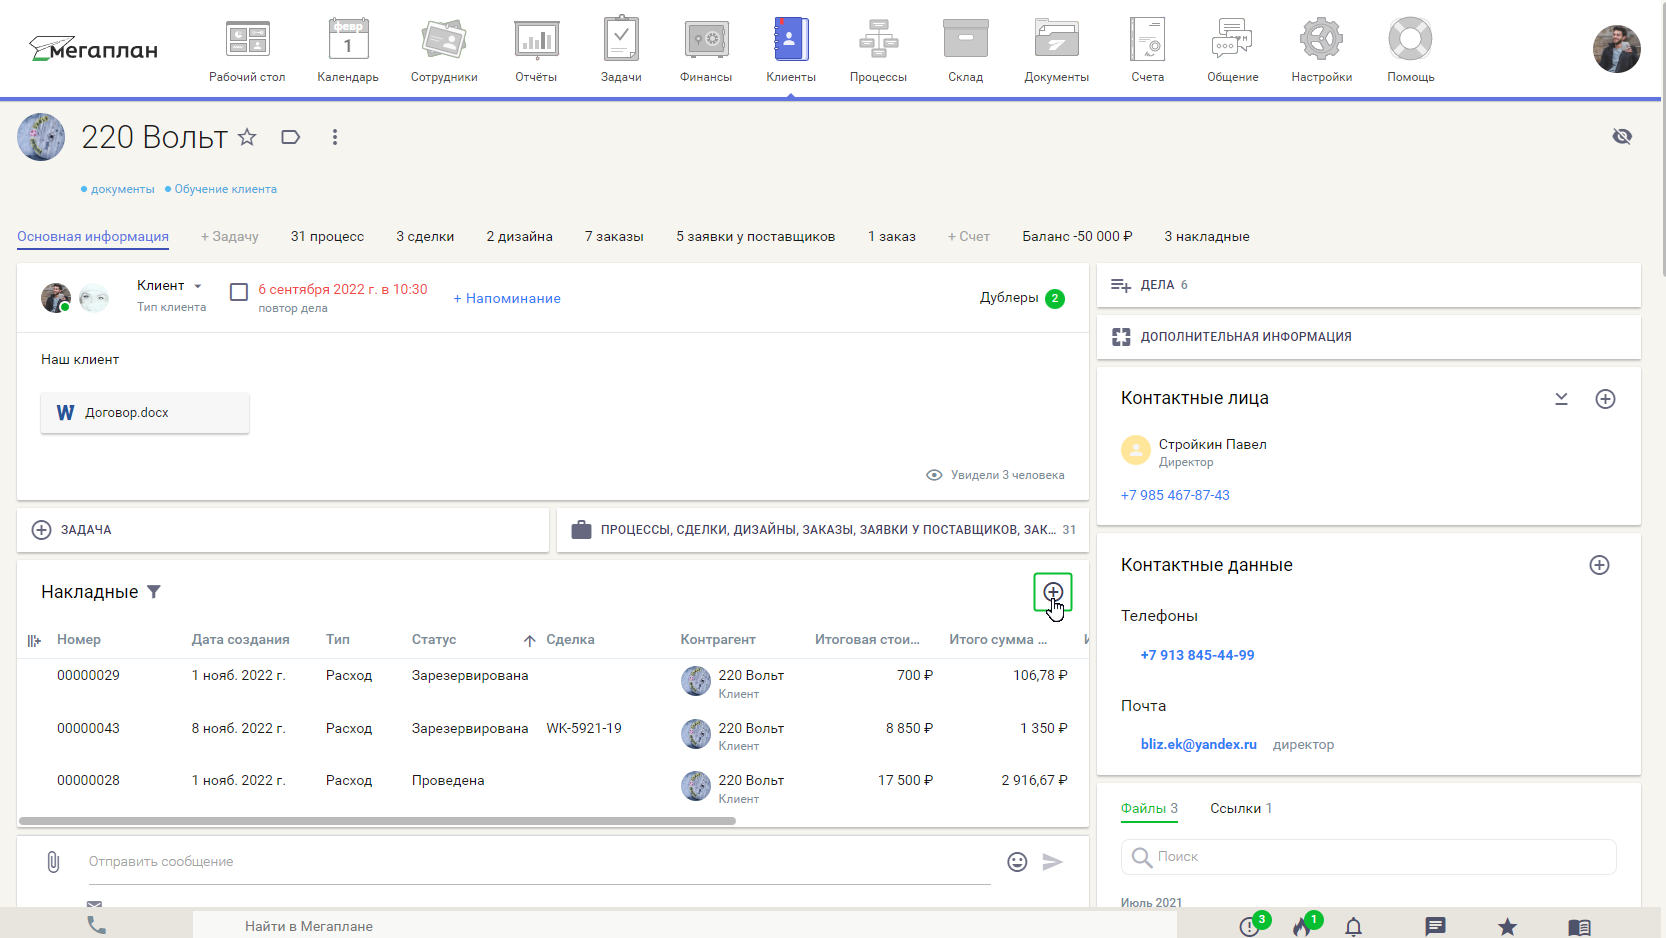Open the Договор.docx file

click(x=145, y=413)
